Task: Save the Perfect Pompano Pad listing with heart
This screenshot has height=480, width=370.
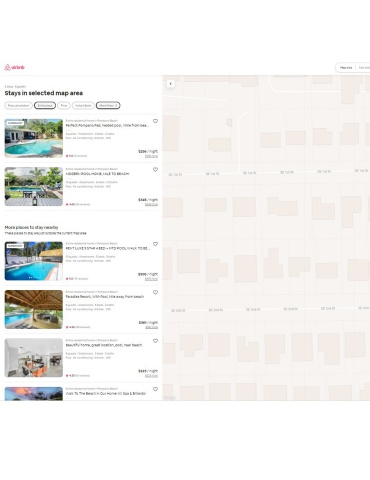Action: (x=155, y=121)
